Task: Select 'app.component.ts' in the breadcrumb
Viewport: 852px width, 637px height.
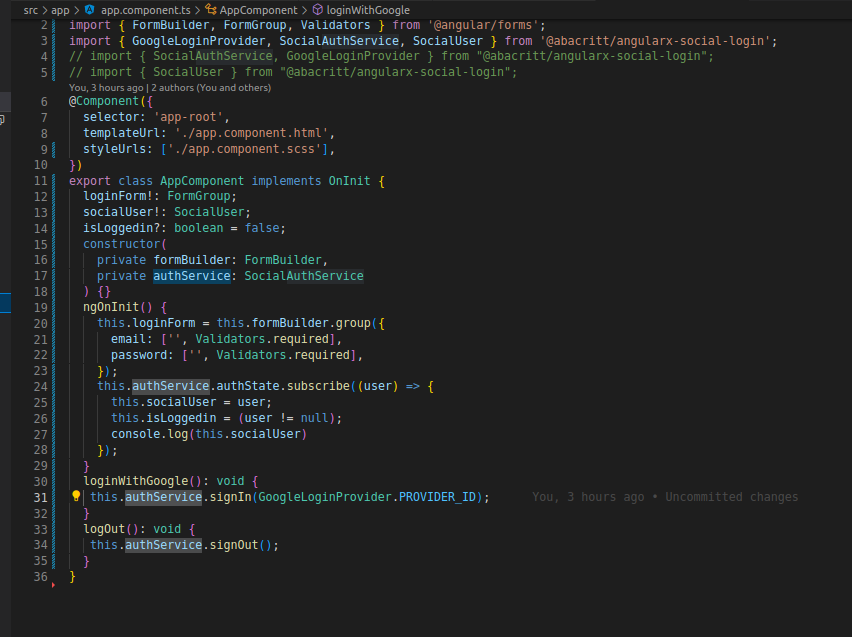Action: click(x=146, y=10)
